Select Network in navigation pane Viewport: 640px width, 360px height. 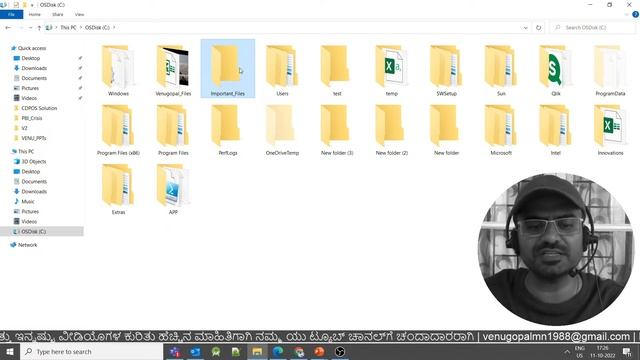click(x=27, y=245)
